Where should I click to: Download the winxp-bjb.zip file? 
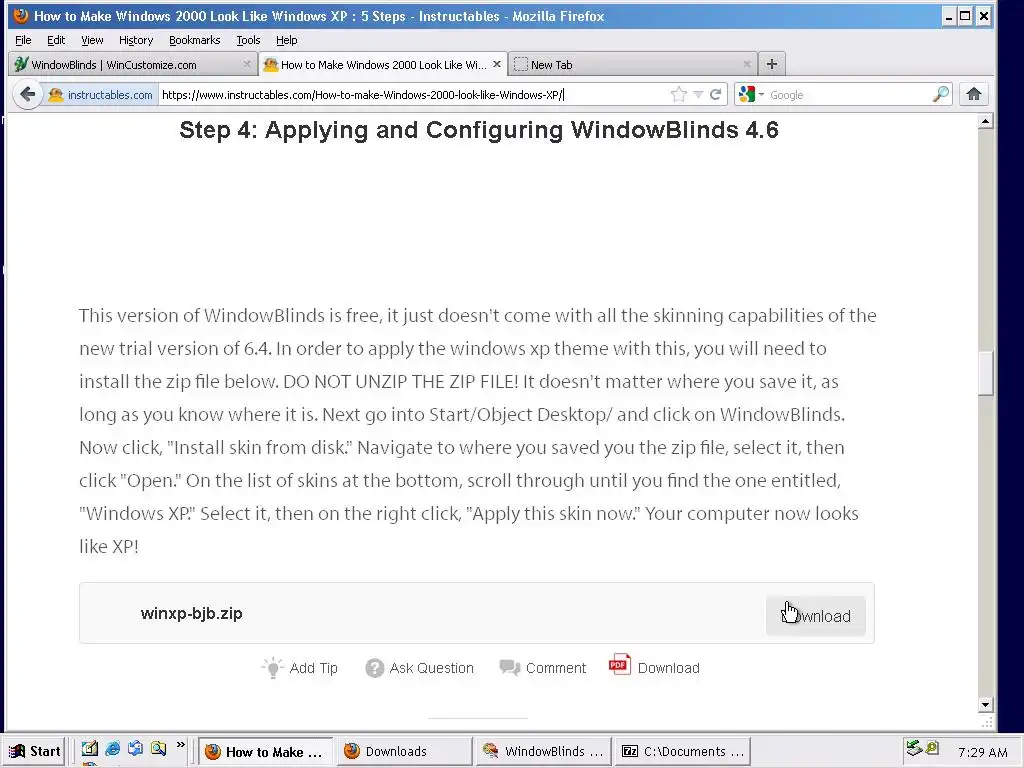[816, 615]
